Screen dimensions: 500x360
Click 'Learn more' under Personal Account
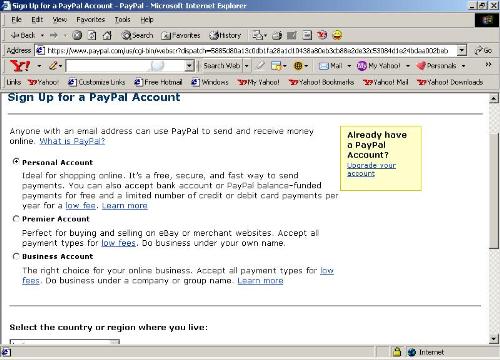pyautogui.click(x=125, y=205)
